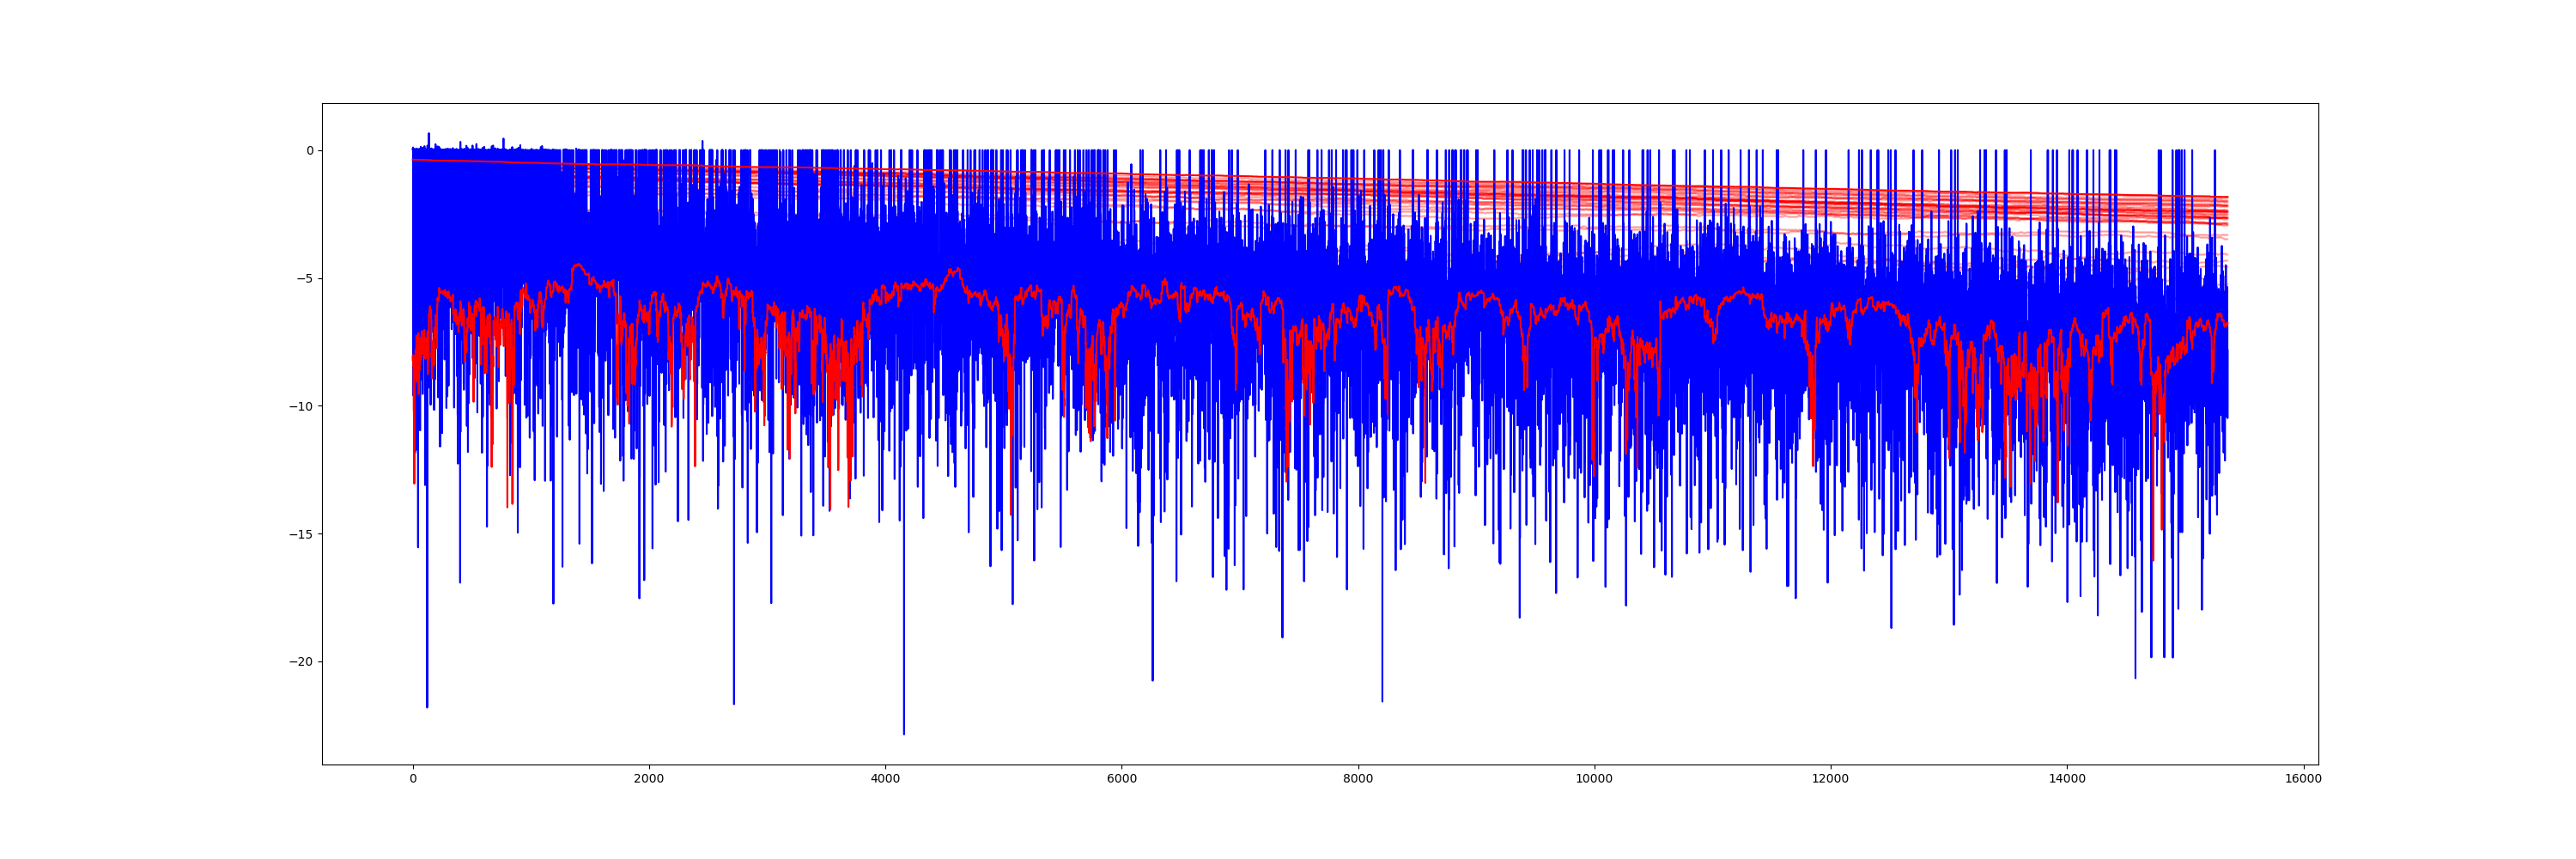
Task: Click the x-axis tick label 2000
Action: coord(649,779)
